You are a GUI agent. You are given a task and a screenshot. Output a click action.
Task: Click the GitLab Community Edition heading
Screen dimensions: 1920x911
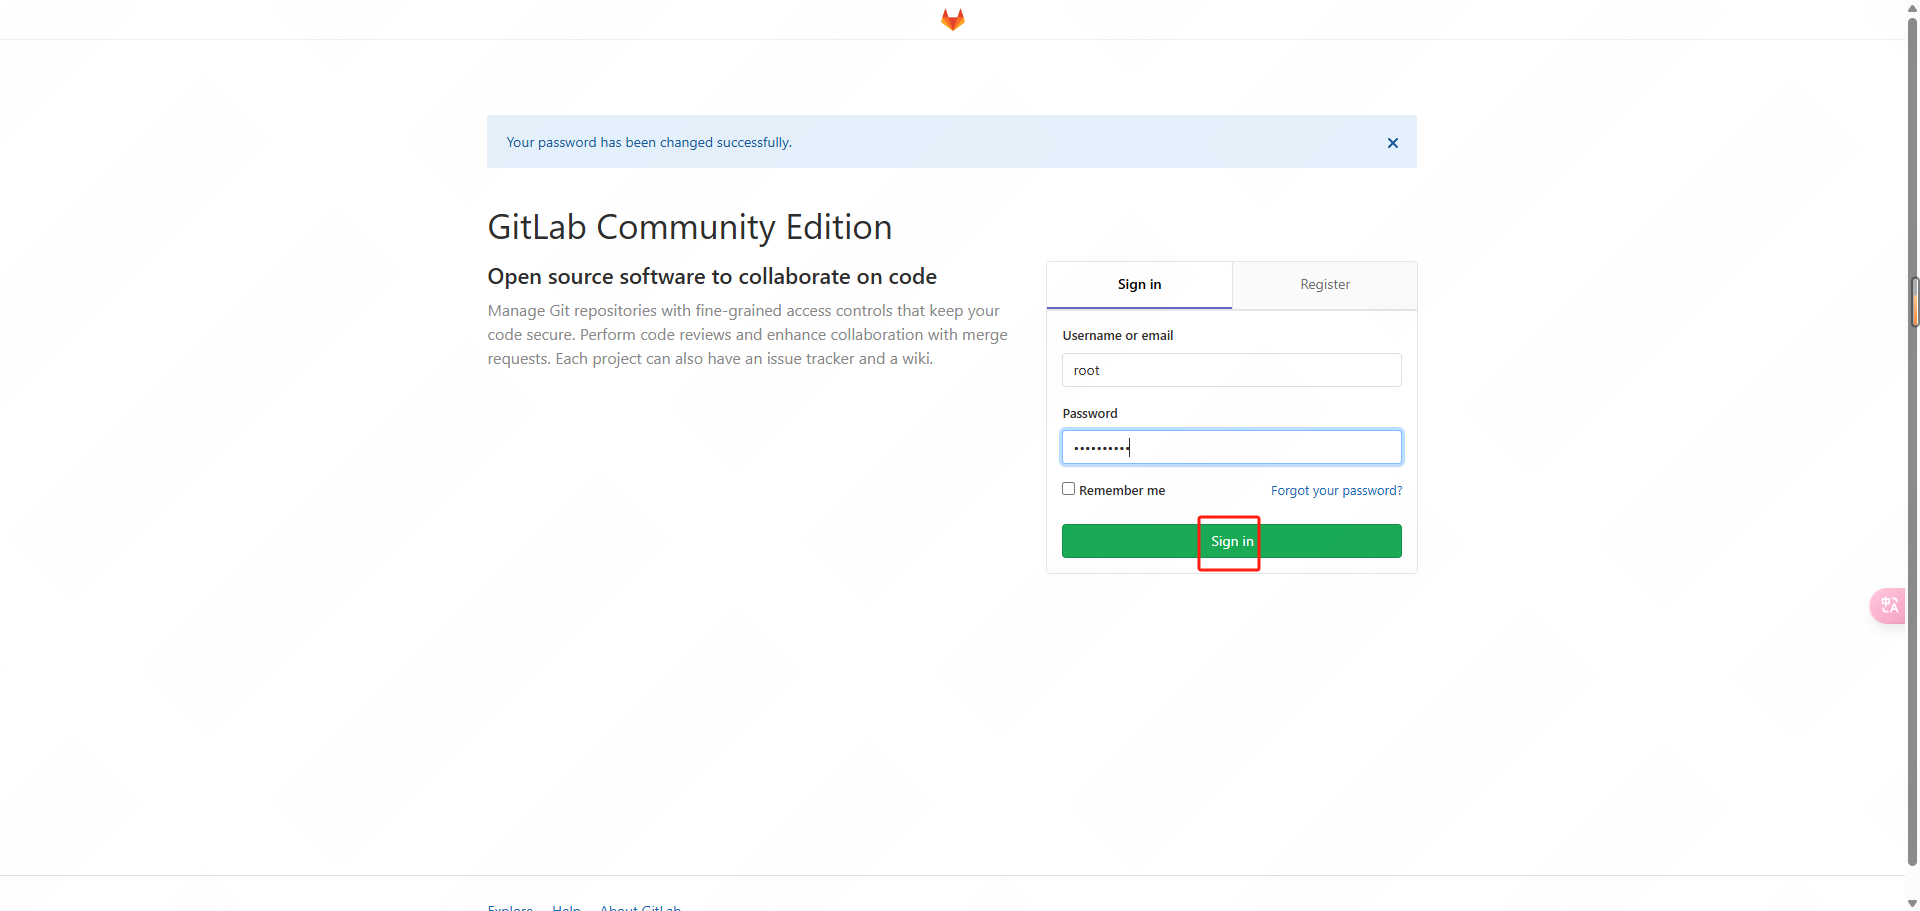(689, 227)
